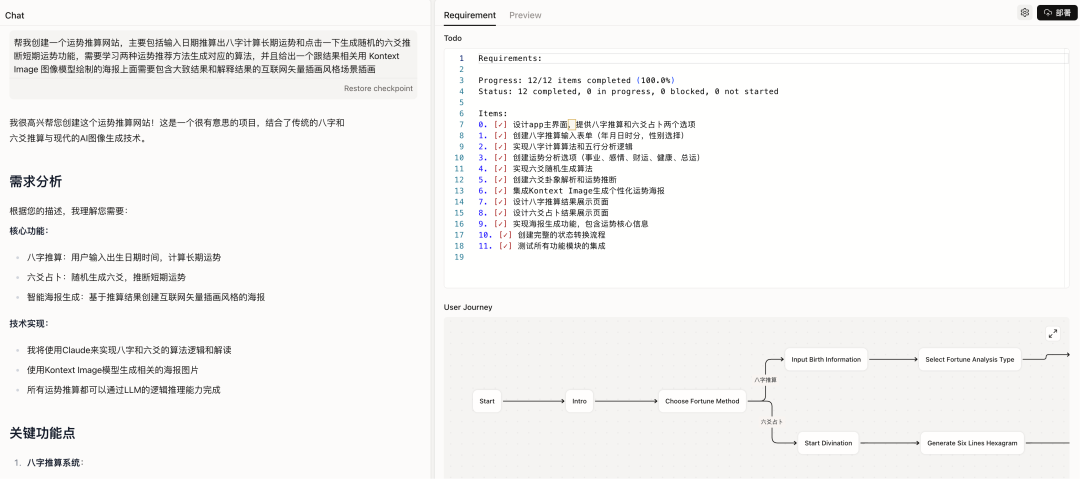Click Restore checkpoint link
Screen dimensions: 1080x479
(x=378, y=88)
